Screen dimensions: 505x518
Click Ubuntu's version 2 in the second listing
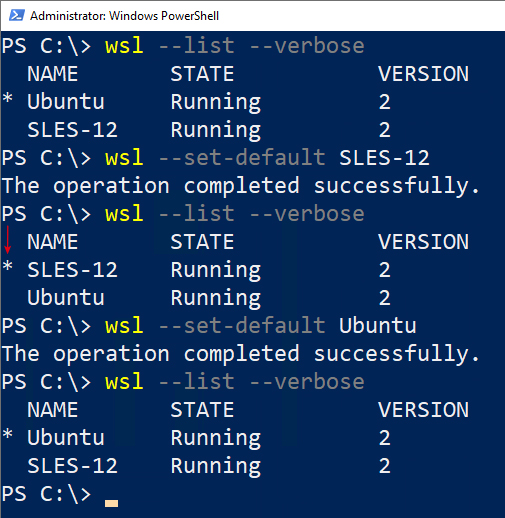pyautogui.click(x=384, y=298)
